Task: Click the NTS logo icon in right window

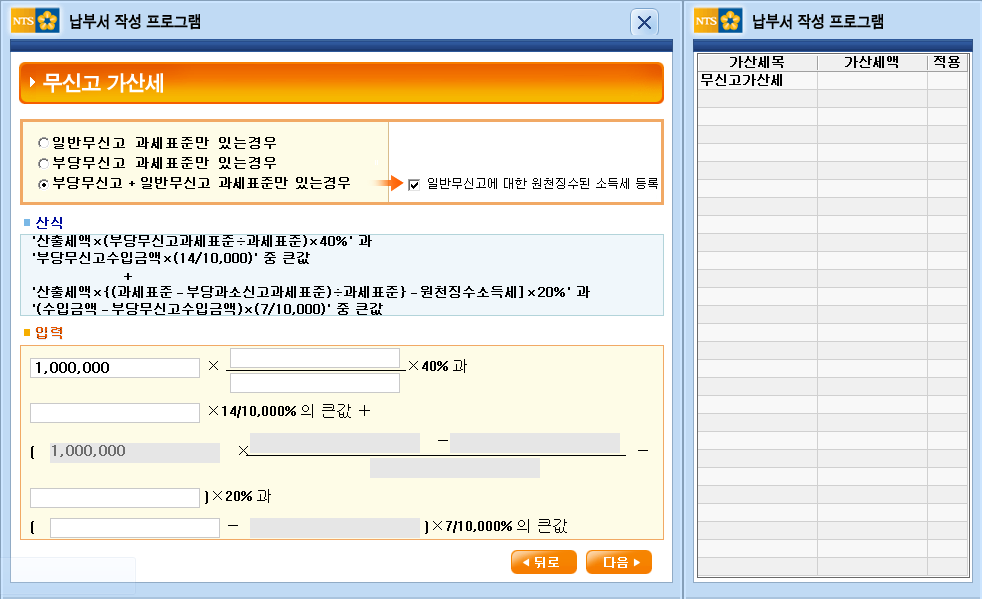Action: pos(718,21)
